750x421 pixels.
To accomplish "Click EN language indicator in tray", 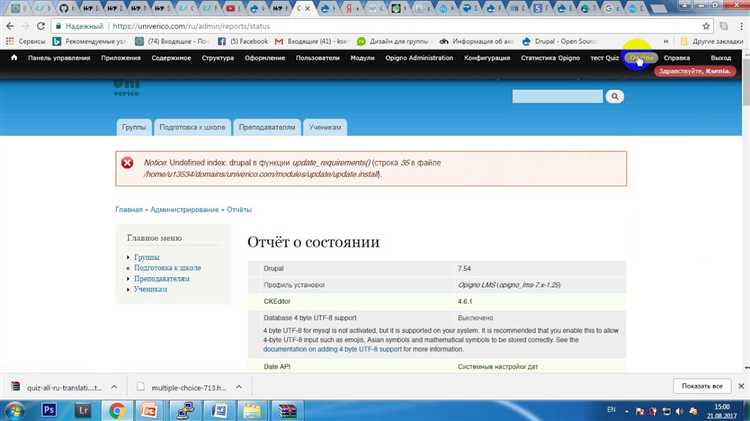I will point(611,410).
